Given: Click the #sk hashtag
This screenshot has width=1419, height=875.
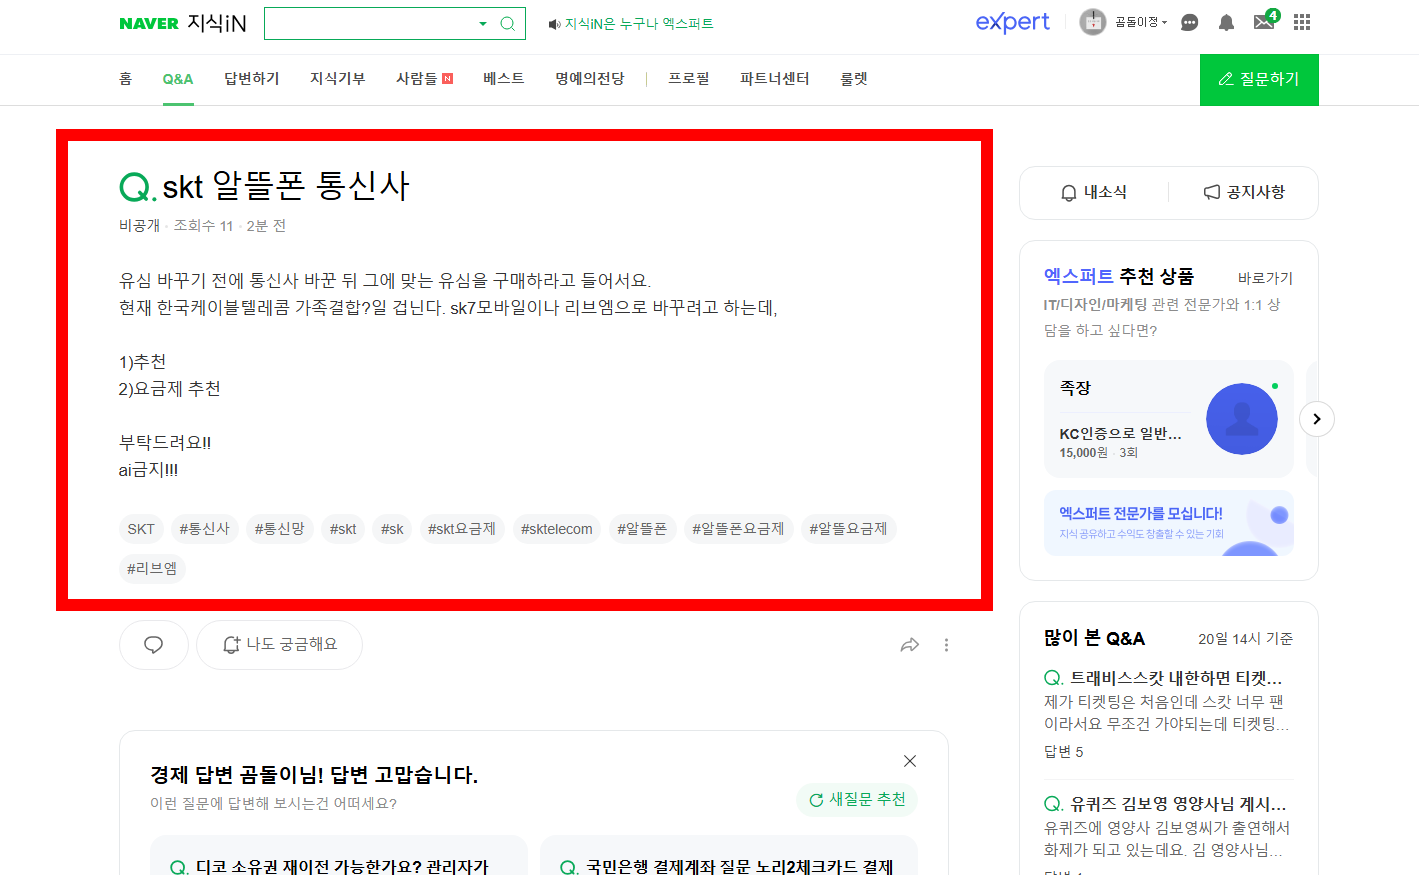Looking at the screenshot, I should coord(392,529).
